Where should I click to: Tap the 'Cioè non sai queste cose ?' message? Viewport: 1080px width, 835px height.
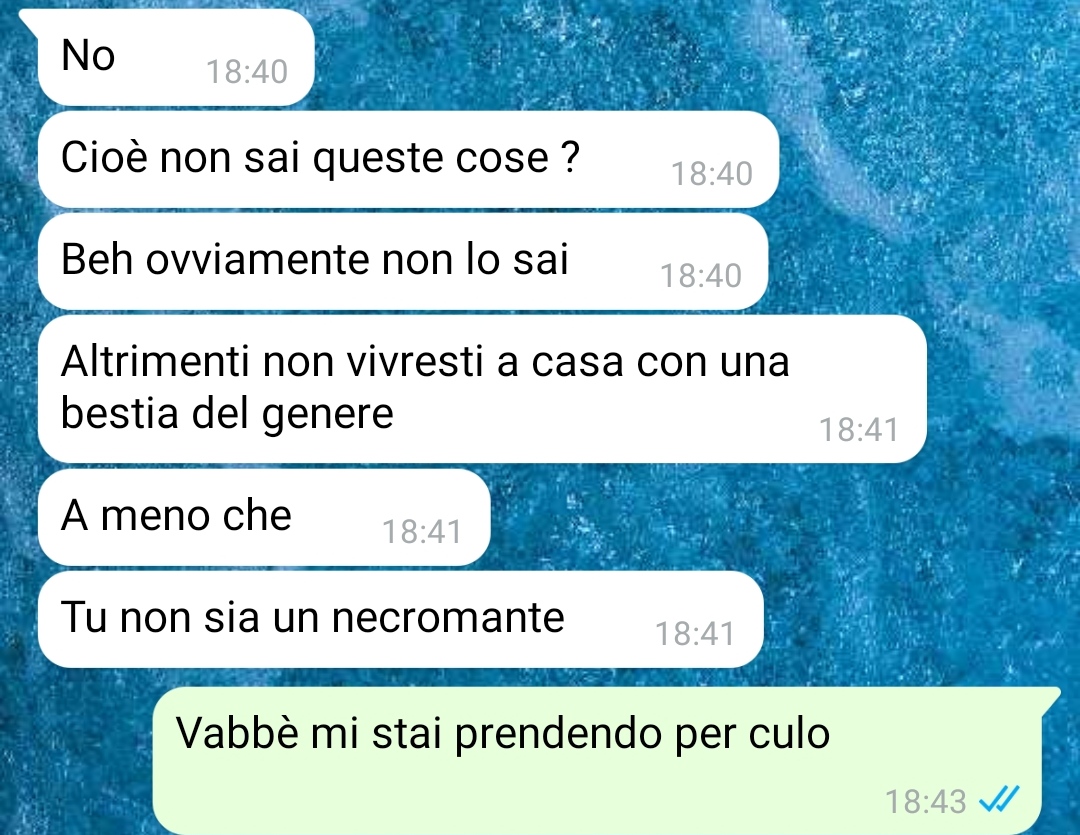click(x=408, y=160)
